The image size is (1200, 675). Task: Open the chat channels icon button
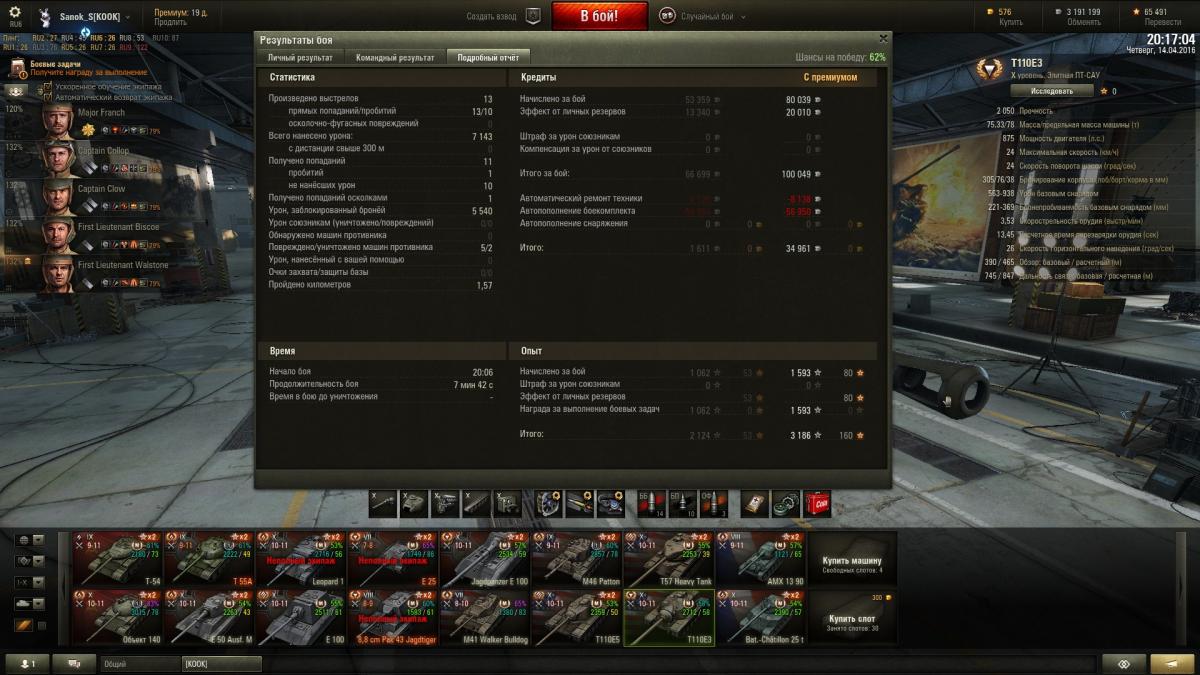tap(74, 663)
